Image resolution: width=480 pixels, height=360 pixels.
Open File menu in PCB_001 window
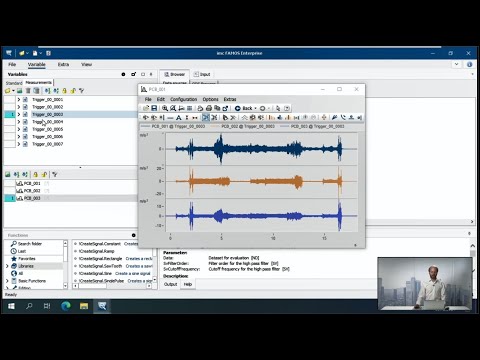point(148,99)
